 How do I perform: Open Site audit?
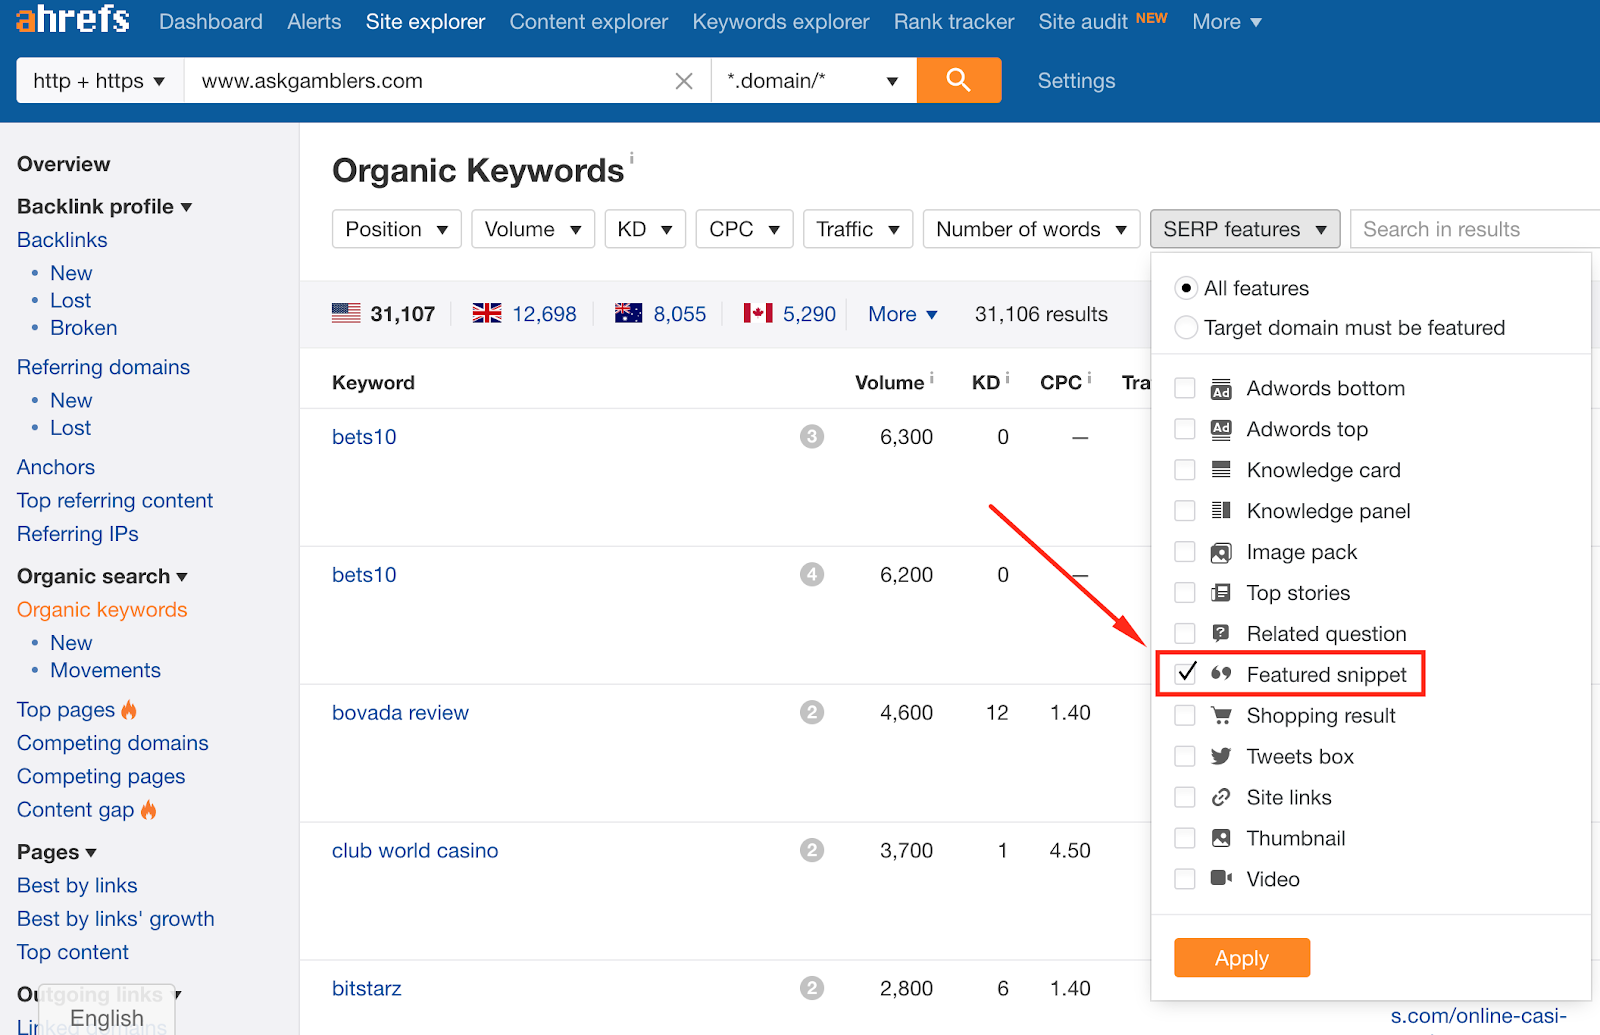[1083, 21]
